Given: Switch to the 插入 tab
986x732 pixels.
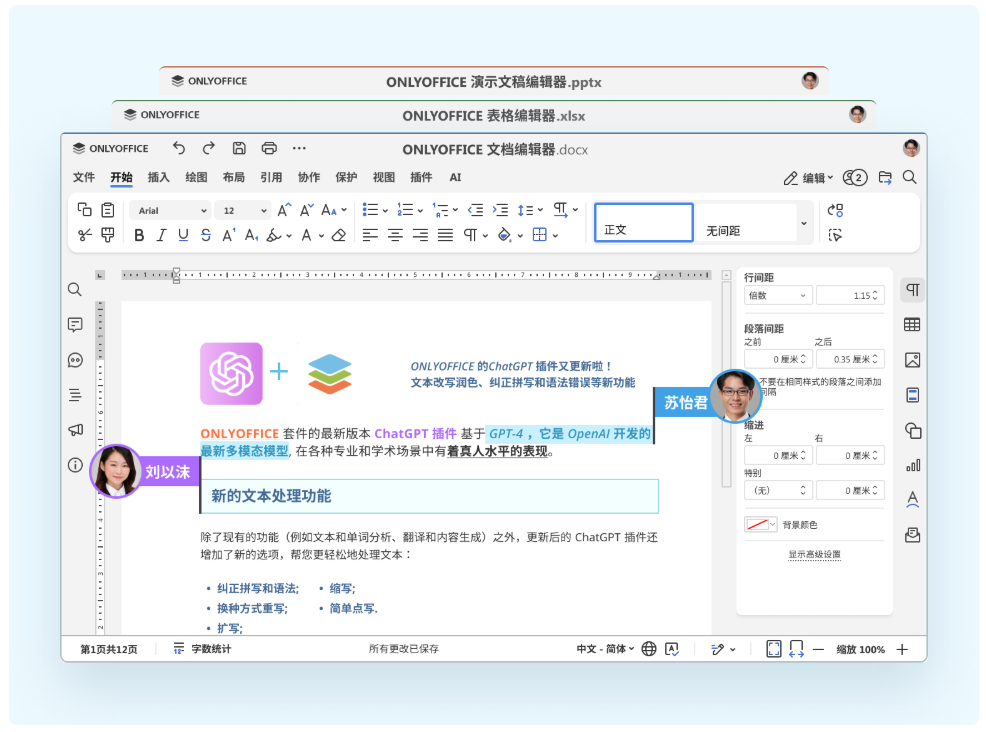Looking at the screenshot, I should click(x=158, y=177).
